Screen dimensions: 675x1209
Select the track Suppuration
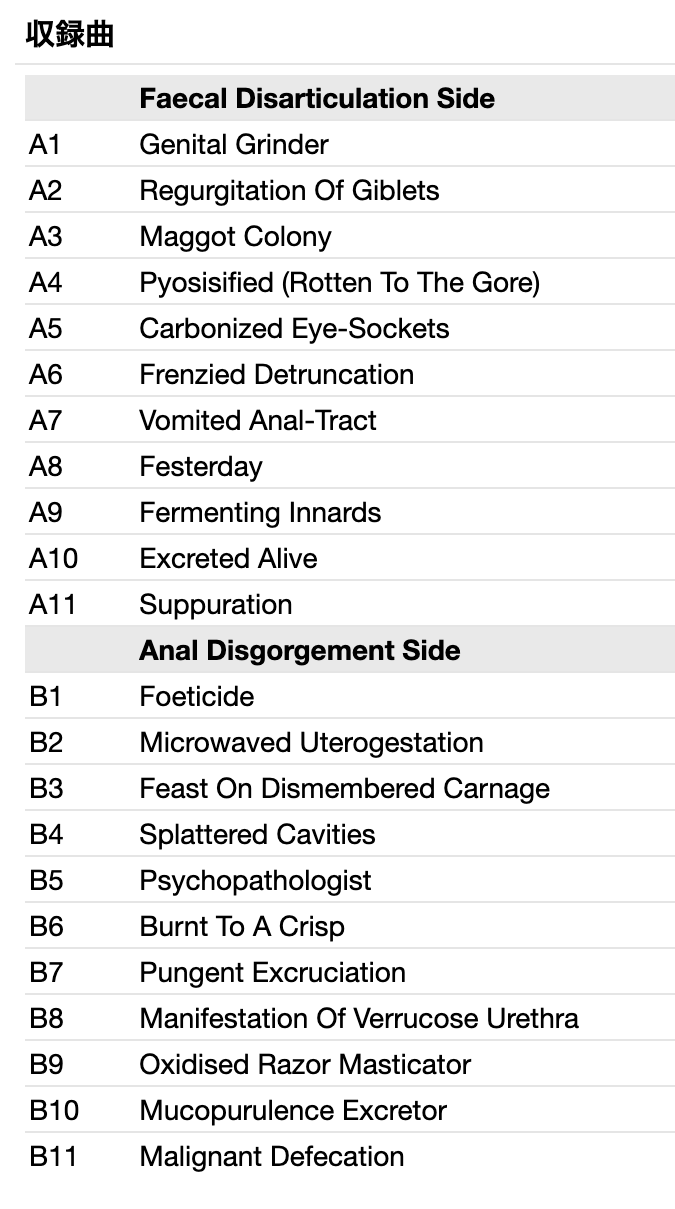tap(216, 604)
